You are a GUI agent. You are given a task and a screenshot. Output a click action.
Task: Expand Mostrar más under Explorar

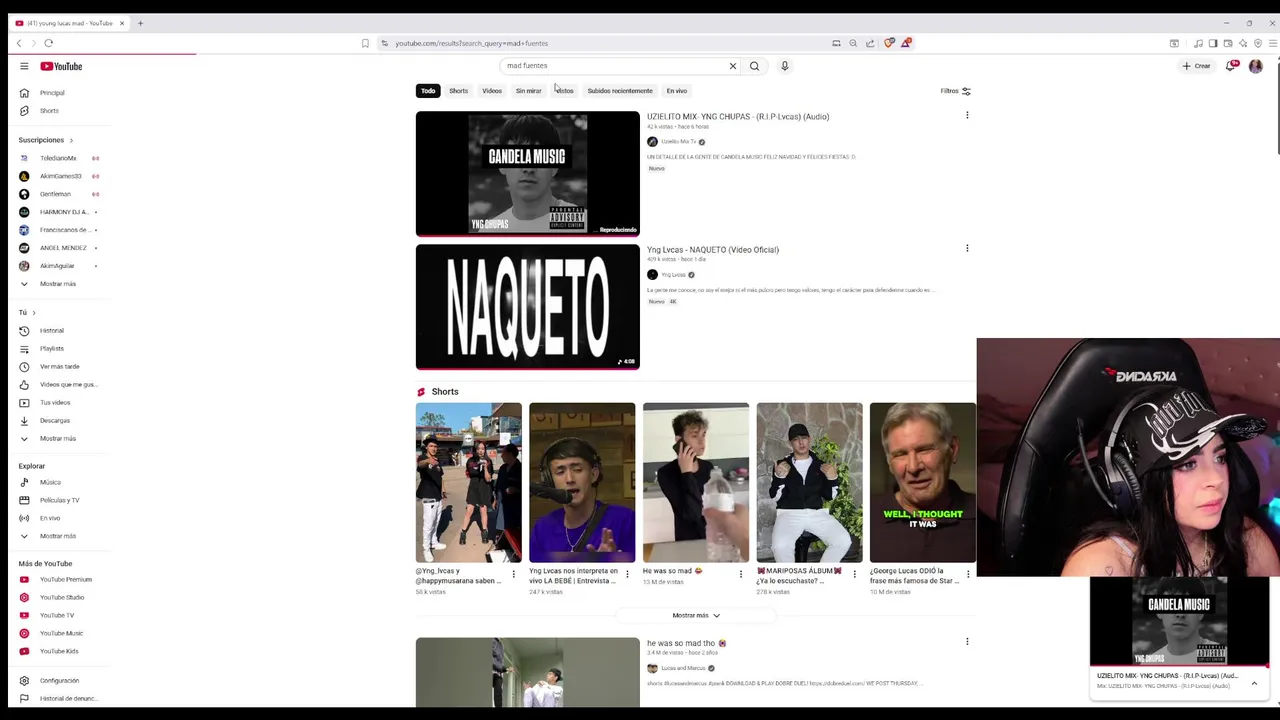point(57,537)
